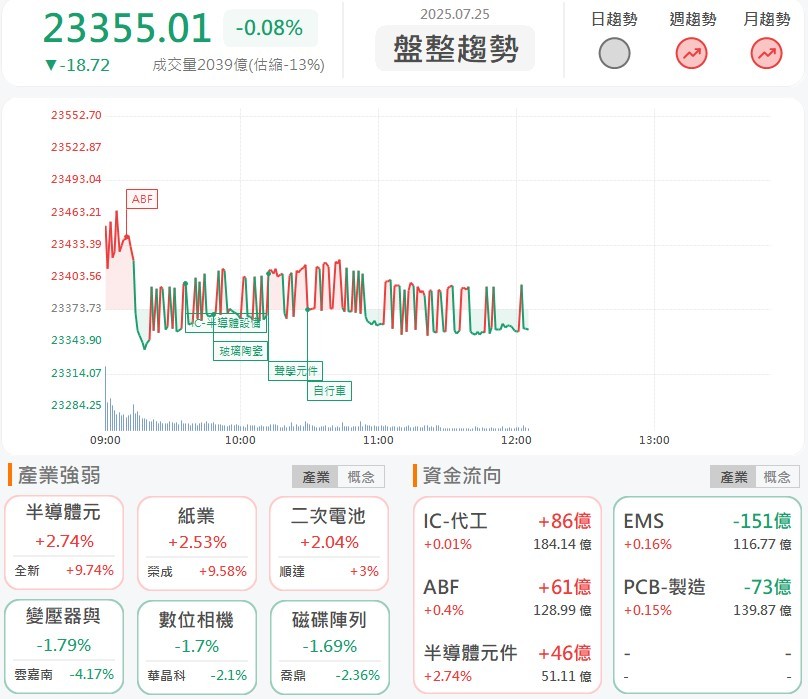The image size is (808, 699).
Task: Click the IC-代工 +86億 fund flow row
Action: [508, 531]
